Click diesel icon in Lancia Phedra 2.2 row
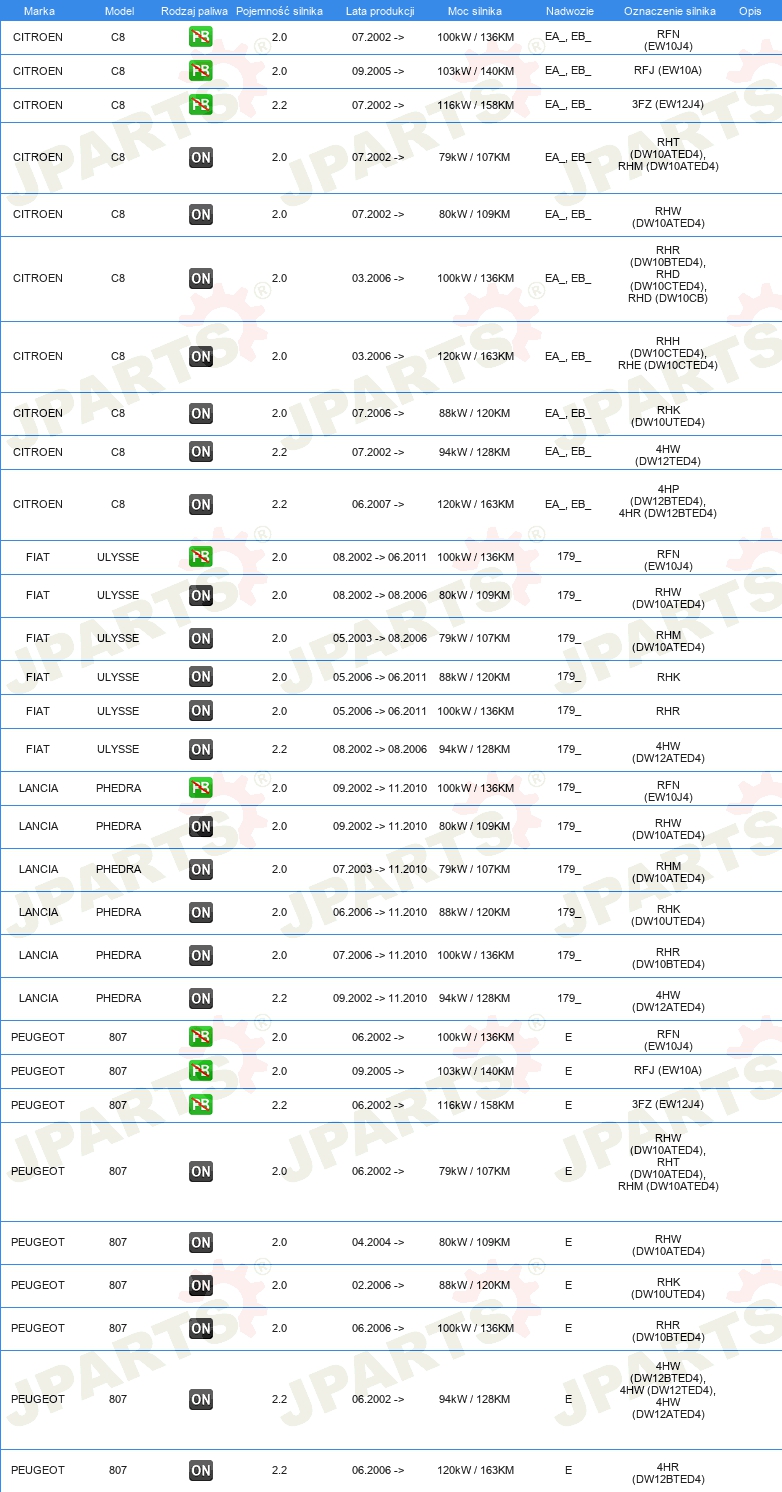Image resolution: width=782 pixels, height=1492 pixels. tap(201, 998)
